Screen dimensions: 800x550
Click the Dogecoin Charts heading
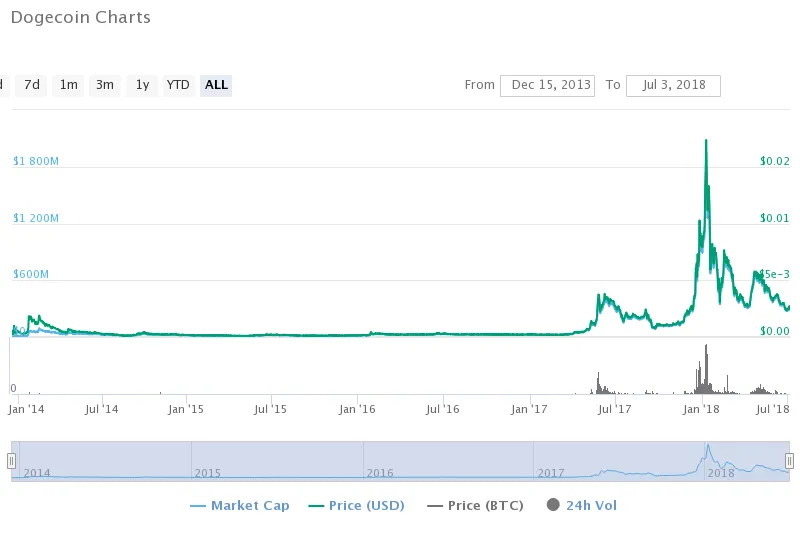click(x=81, y=17)
